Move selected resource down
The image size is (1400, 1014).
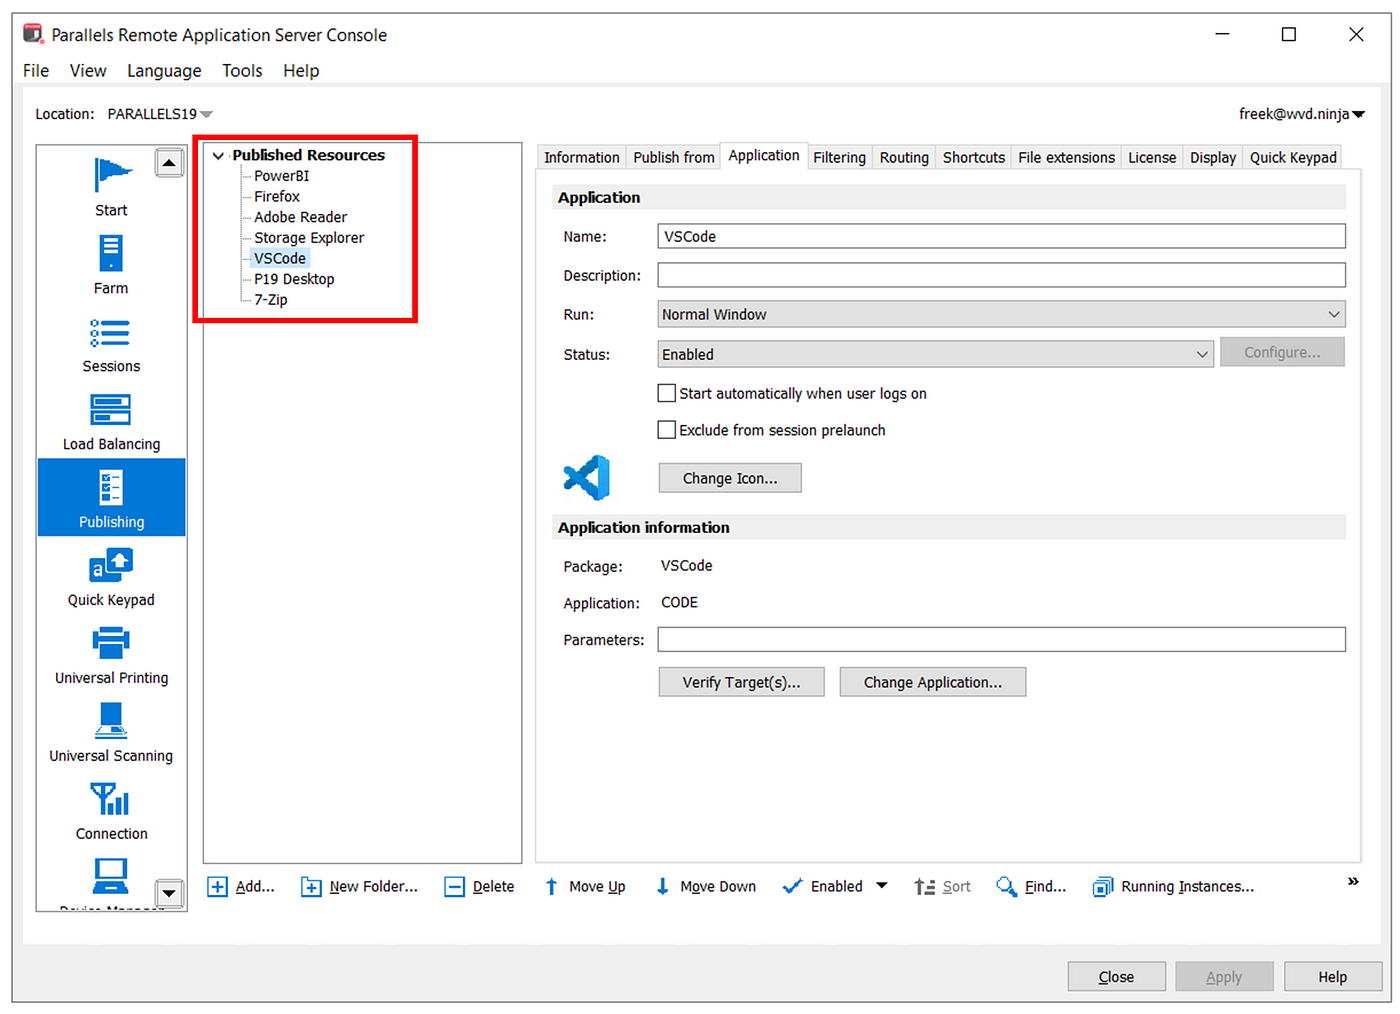pos(706,887)
